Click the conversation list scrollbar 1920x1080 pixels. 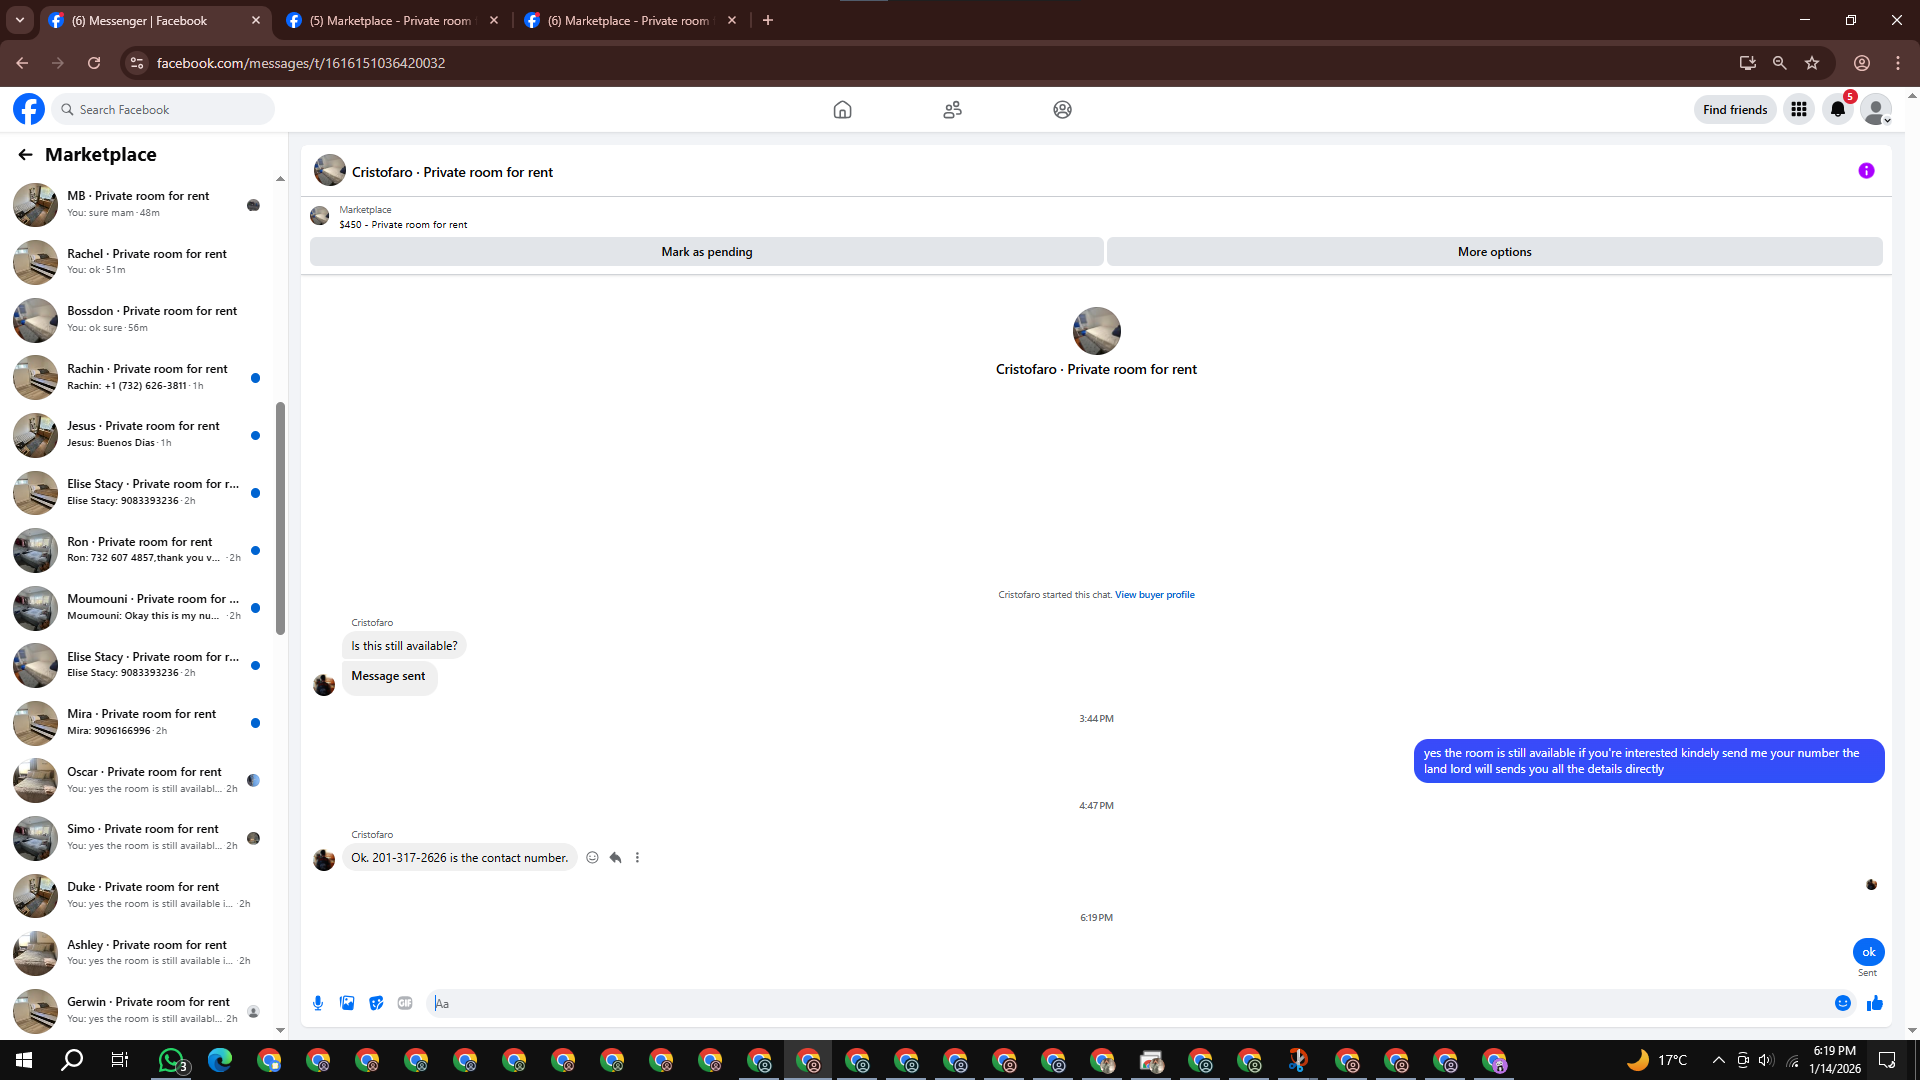[280, 518]
